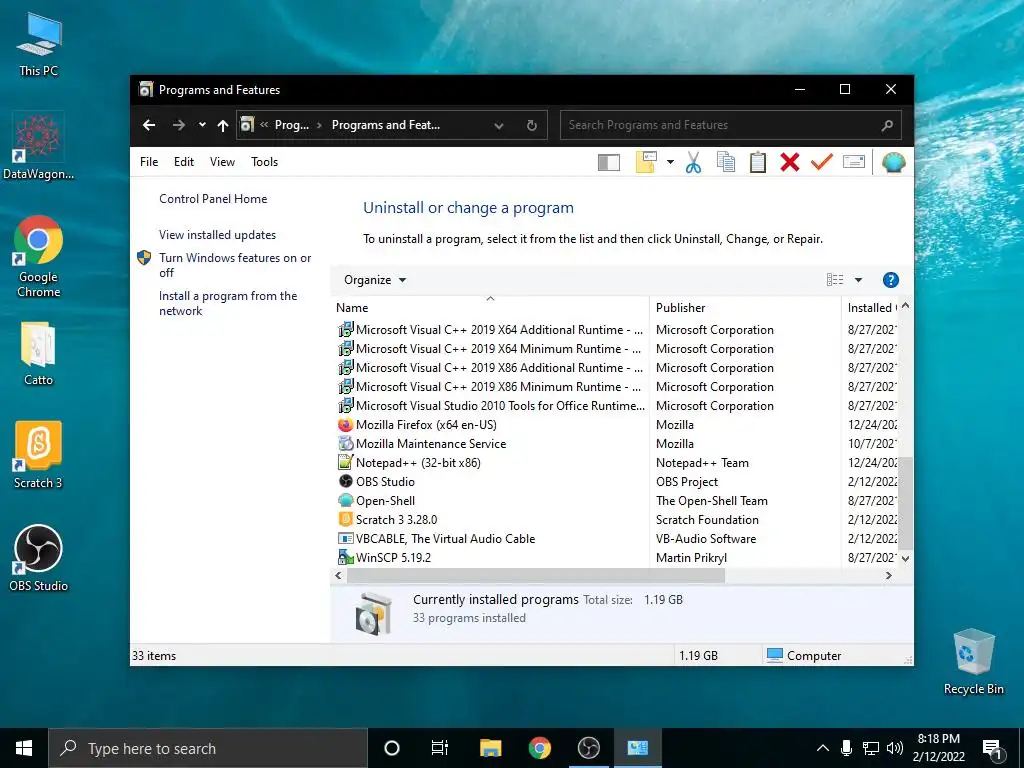1024x768 pixels.
Task: Click the Rename toolbar icon
Action: coord(854,161)
